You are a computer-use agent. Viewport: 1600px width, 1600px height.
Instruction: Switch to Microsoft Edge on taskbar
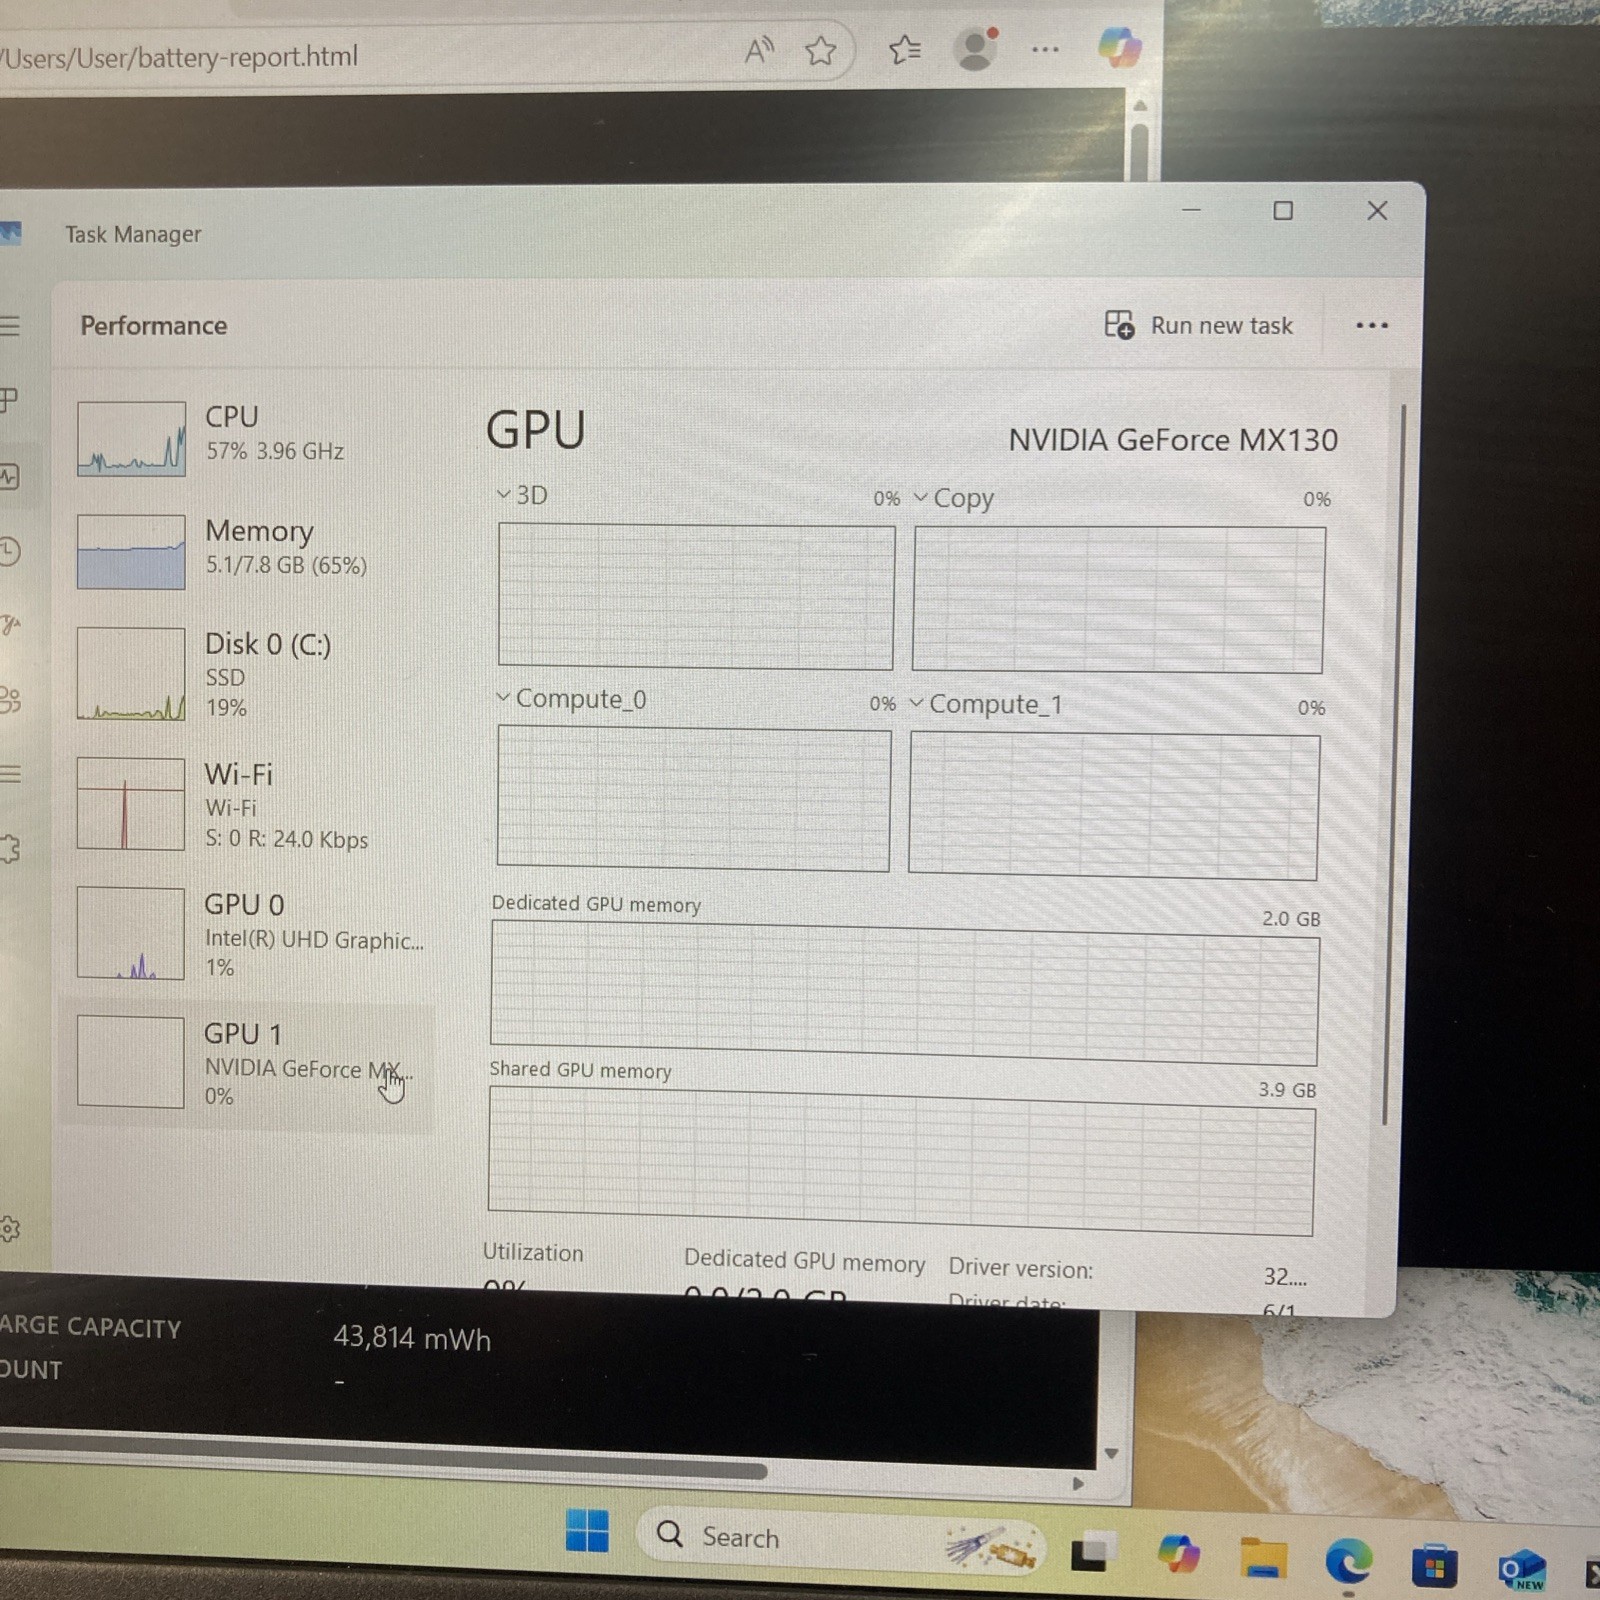1349,1562
